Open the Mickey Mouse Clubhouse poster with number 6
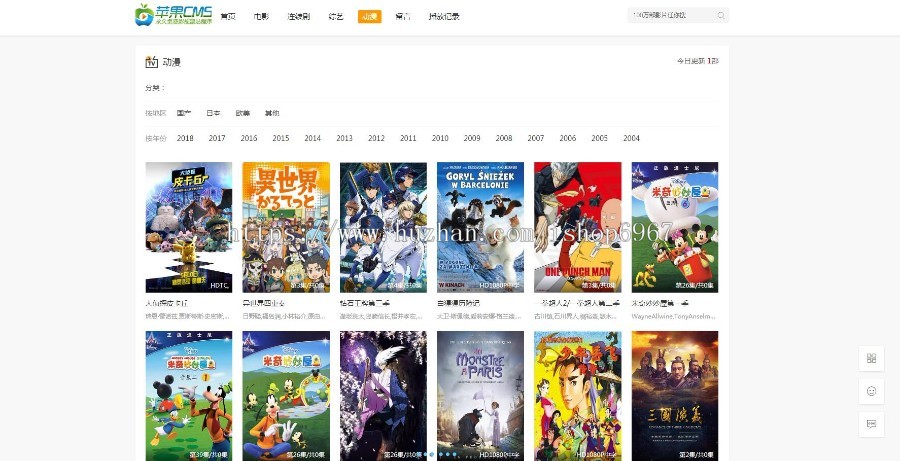The width and height of the screenshot is (900, 461). point(675,227)
